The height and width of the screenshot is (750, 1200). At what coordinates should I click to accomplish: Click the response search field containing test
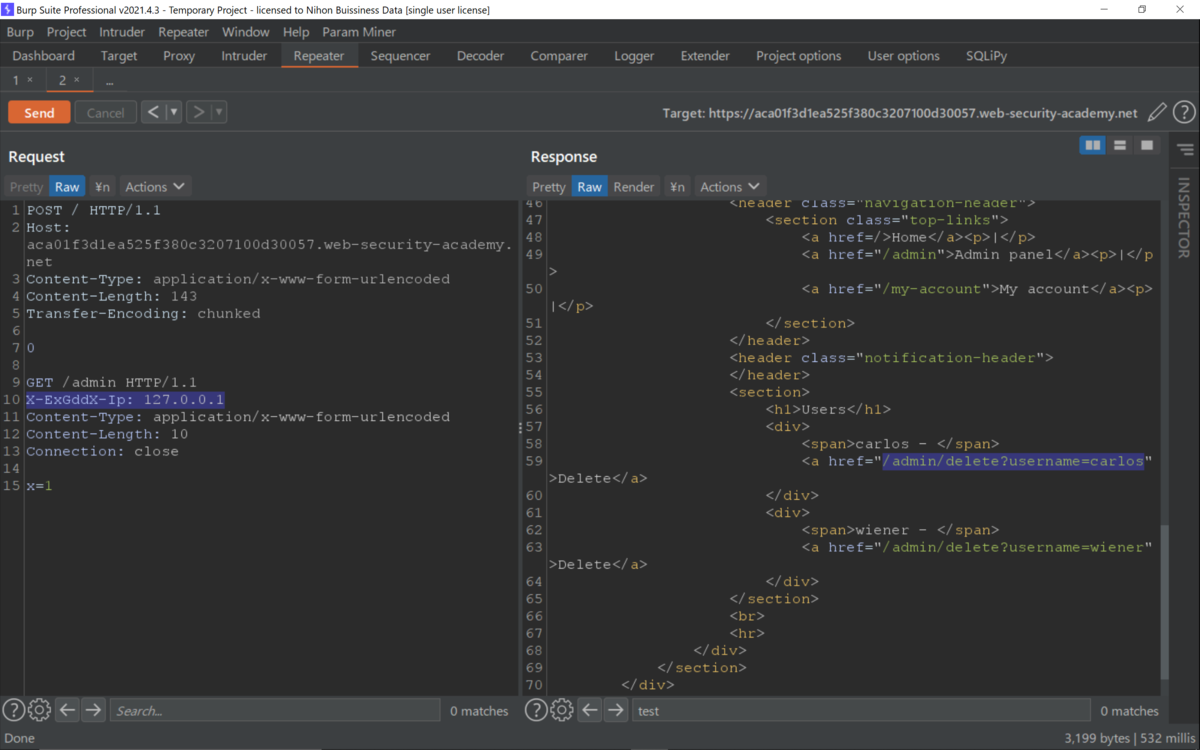(x=861, y=710)
